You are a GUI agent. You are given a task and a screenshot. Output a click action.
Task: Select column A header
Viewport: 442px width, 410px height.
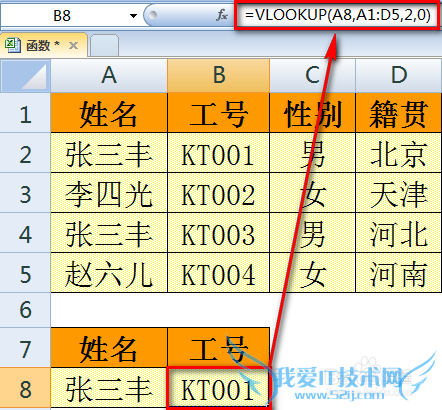[109, 75]
